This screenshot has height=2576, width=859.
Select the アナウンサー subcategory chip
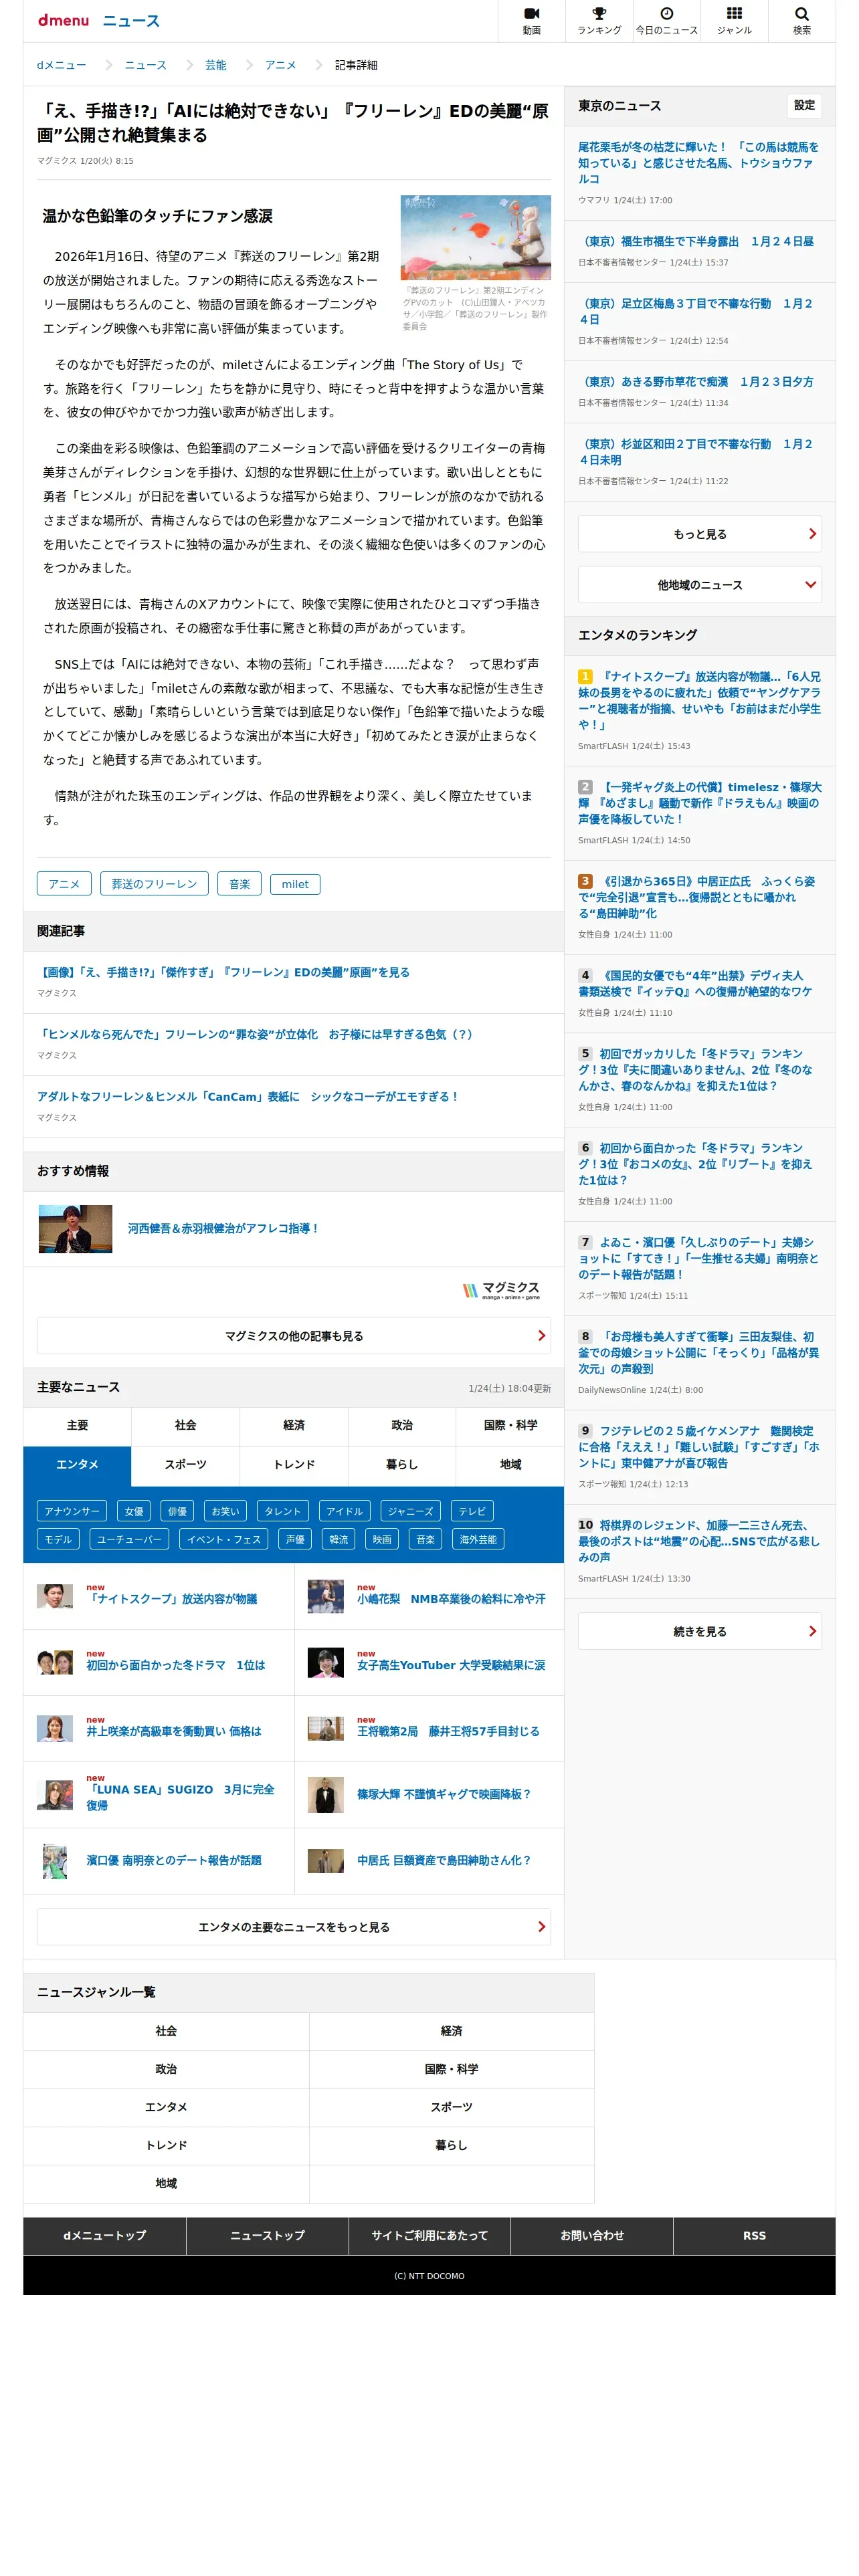point(72,1511)
